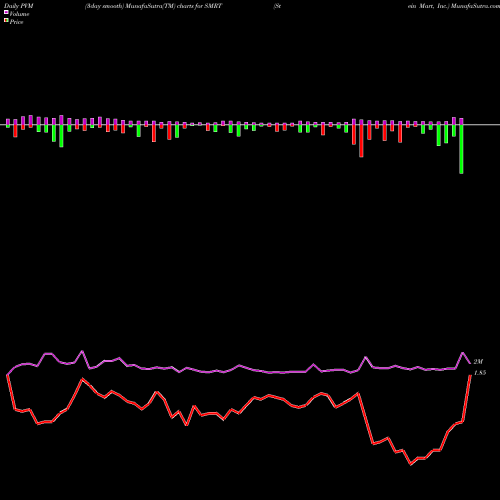
Task: Select the Volume legend label
Action: point(19,14)
